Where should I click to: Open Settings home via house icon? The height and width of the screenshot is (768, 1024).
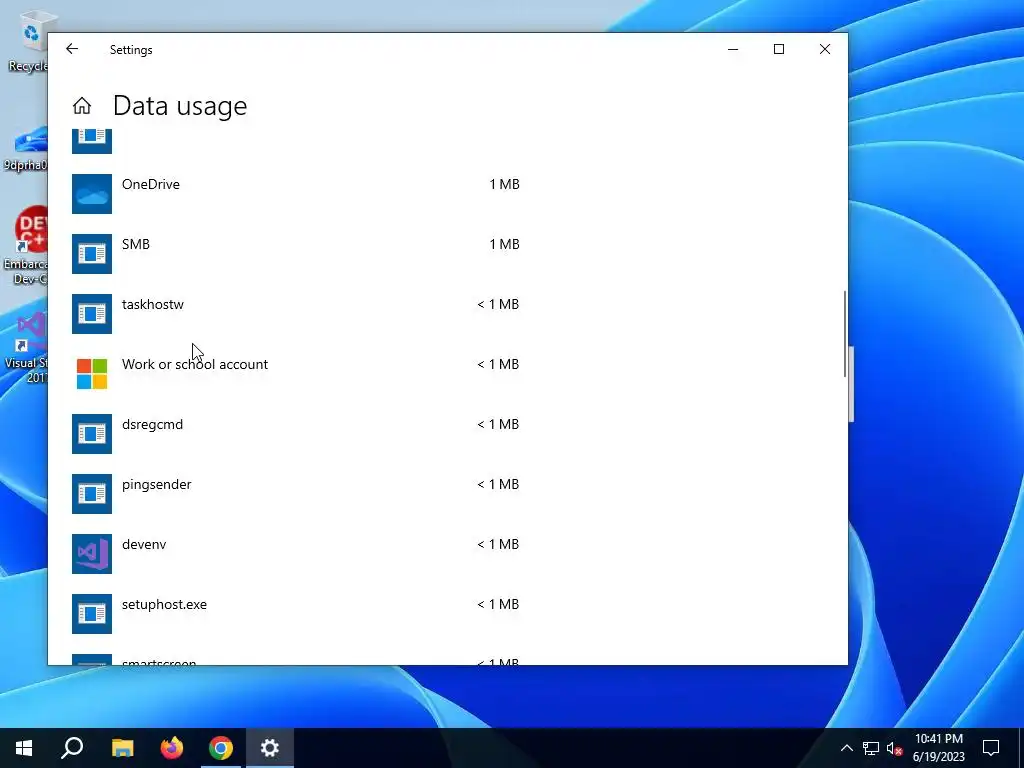[x=82, y=106]
